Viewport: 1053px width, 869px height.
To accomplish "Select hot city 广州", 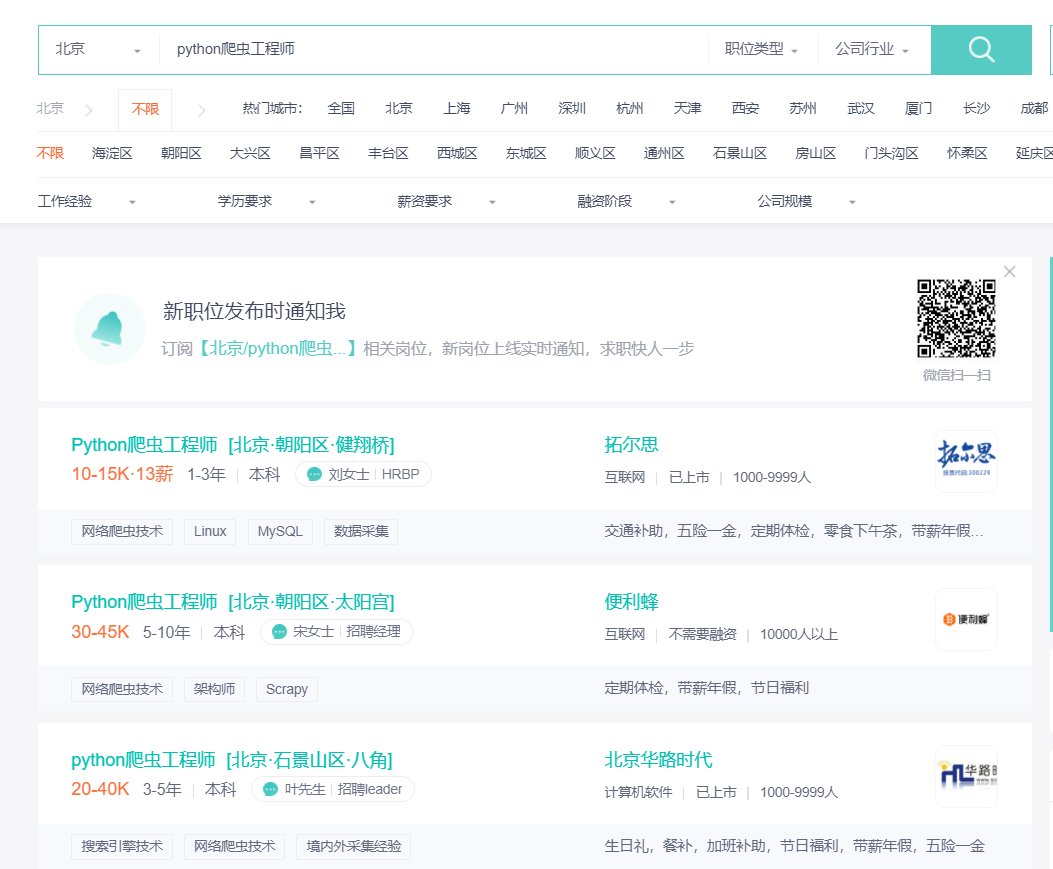I will pos(514,109).
